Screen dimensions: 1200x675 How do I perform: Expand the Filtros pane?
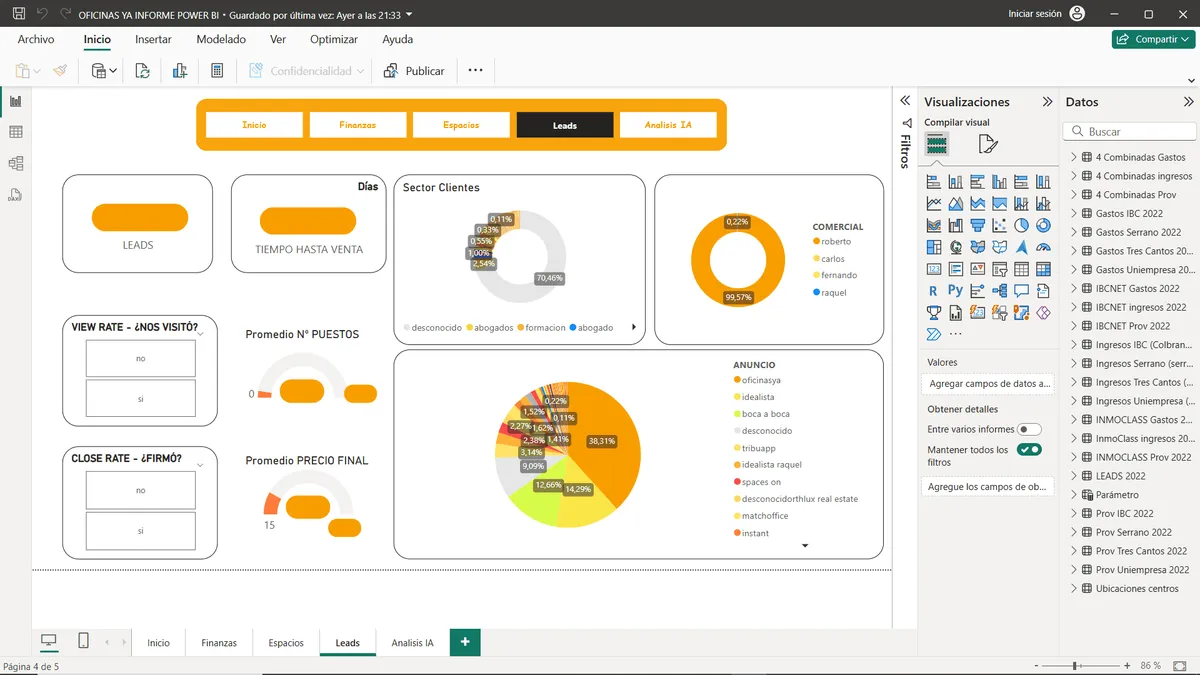tap(905, 101)
